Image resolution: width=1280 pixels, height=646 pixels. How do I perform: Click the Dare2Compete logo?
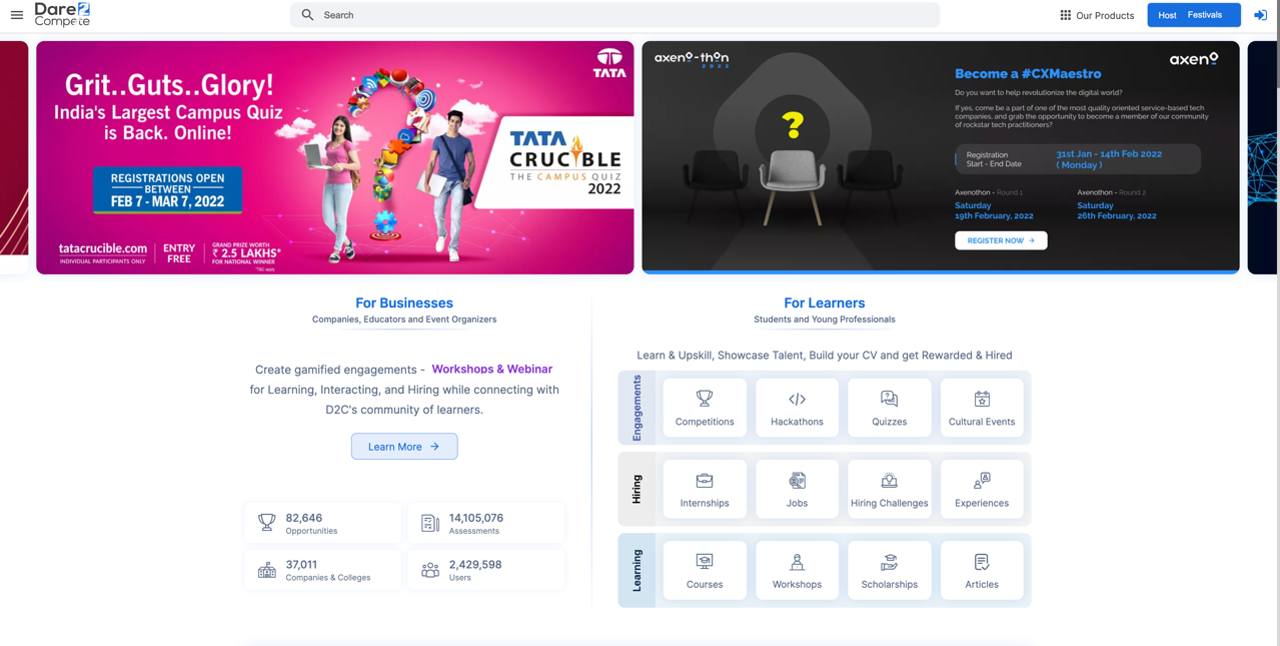click(x=62, y=14)
